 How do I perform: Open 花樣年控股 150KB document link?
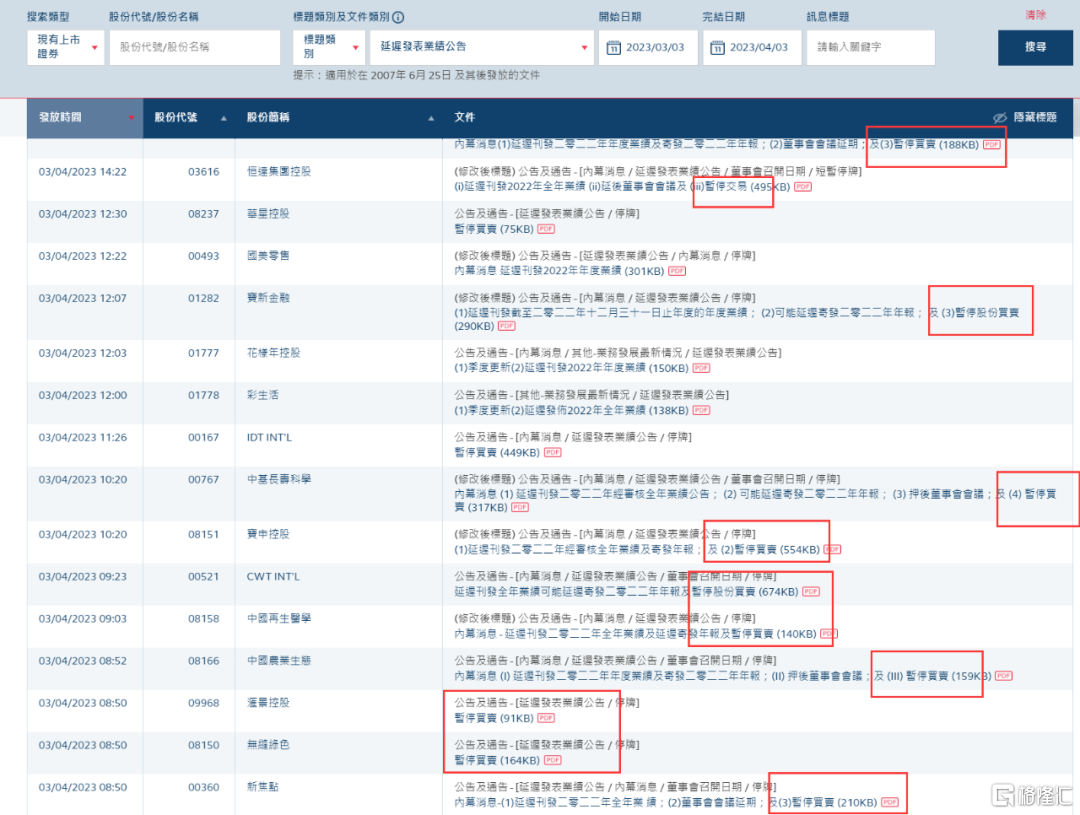[571, 368]
